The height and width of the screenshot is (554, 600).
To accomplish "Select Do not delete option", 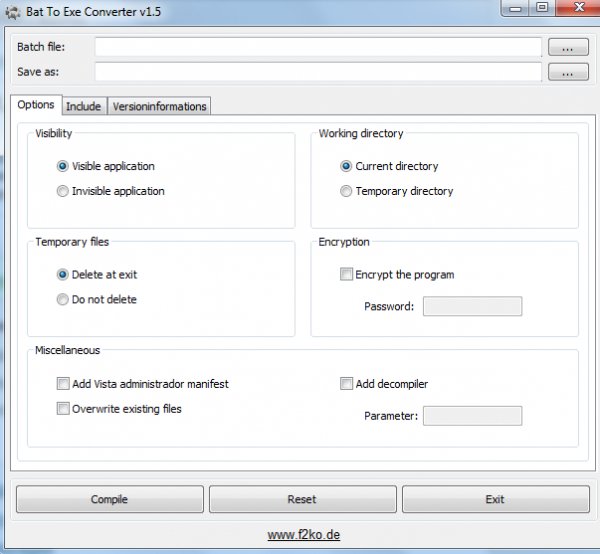I will pyautogui.click(x=63, y=299).
